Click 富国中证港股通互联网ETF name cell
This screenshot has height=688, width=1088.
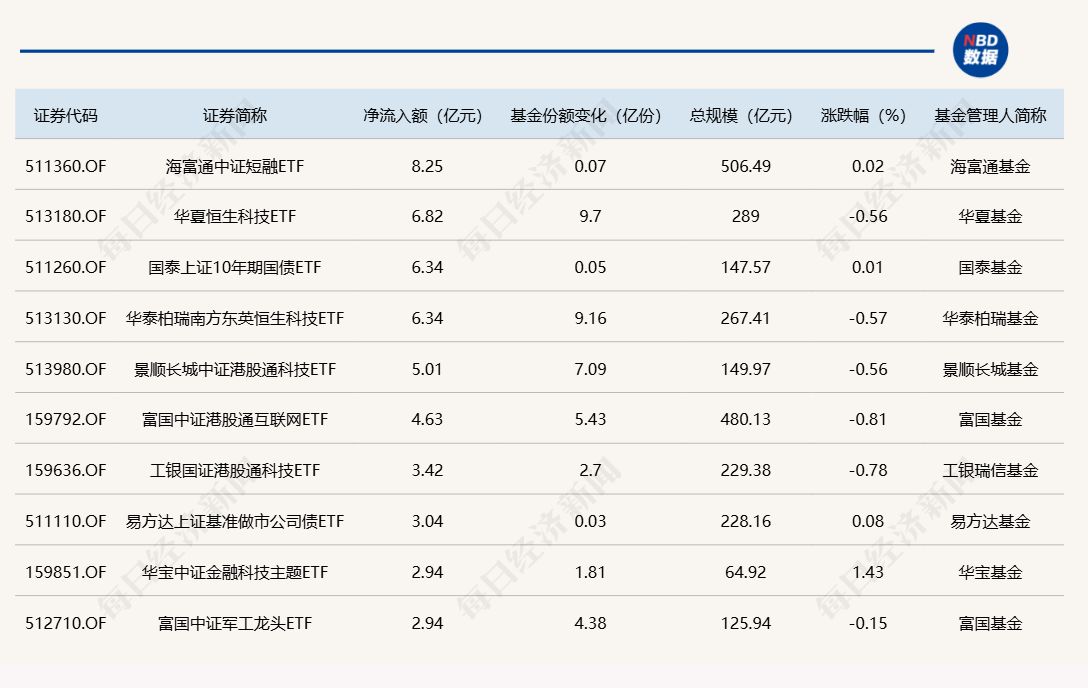coord(235,420)
